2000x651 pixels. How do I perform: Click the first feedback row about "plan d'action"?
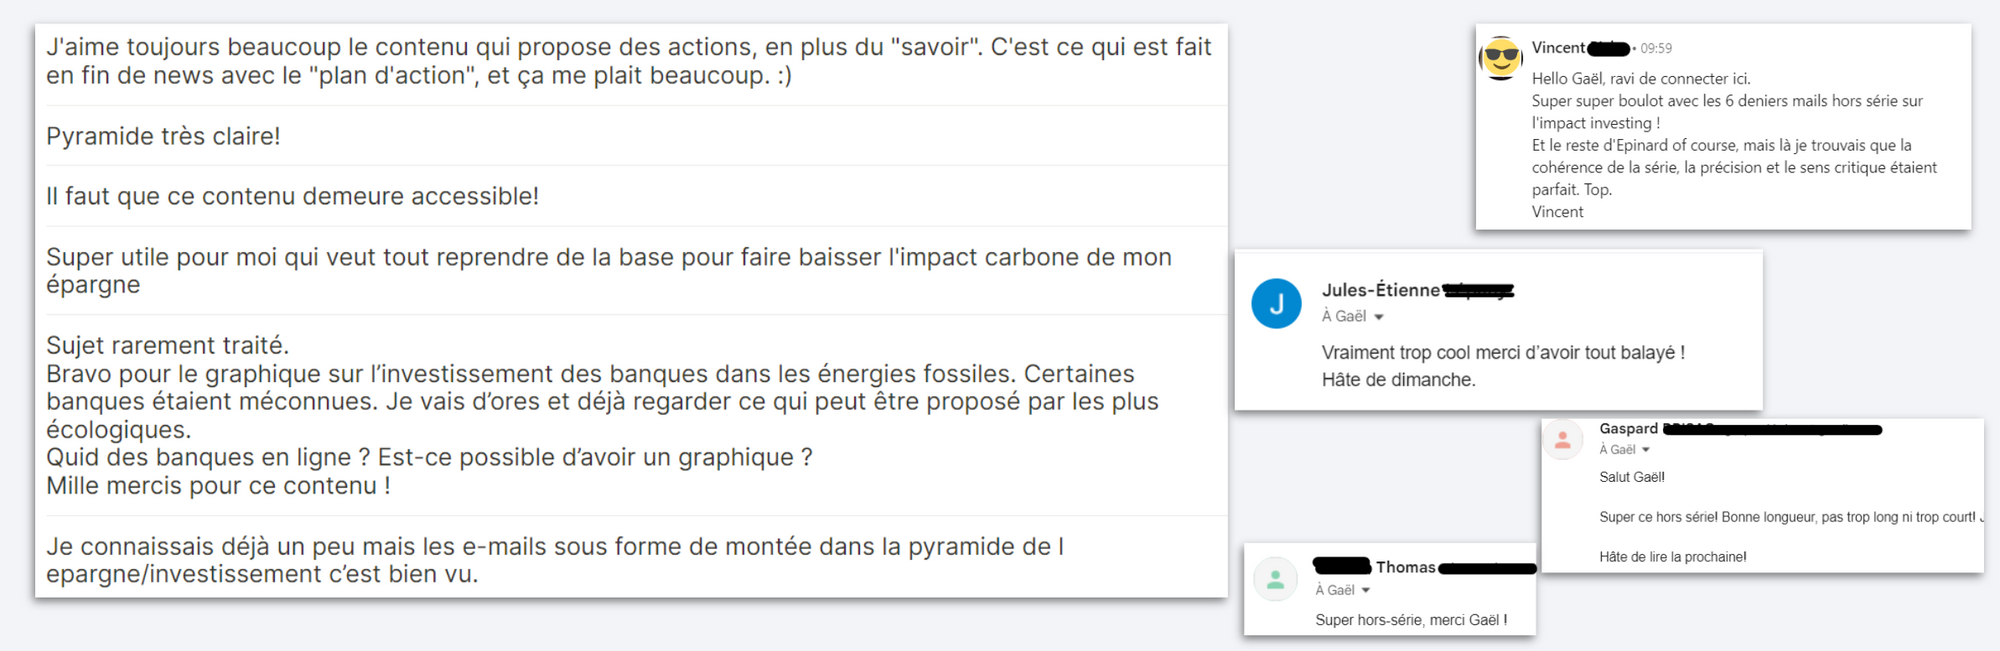631,61
